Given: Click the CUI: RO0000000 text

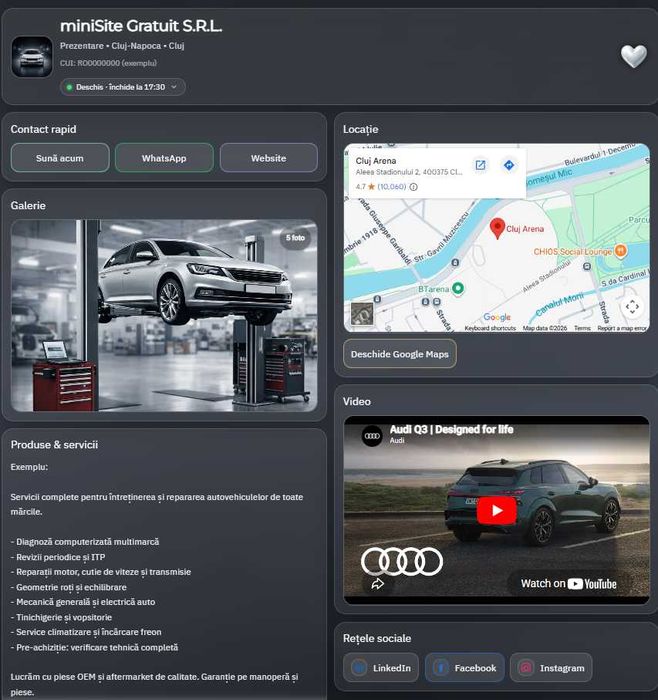Looking at the screenshot, I should (x=108, y=63).
